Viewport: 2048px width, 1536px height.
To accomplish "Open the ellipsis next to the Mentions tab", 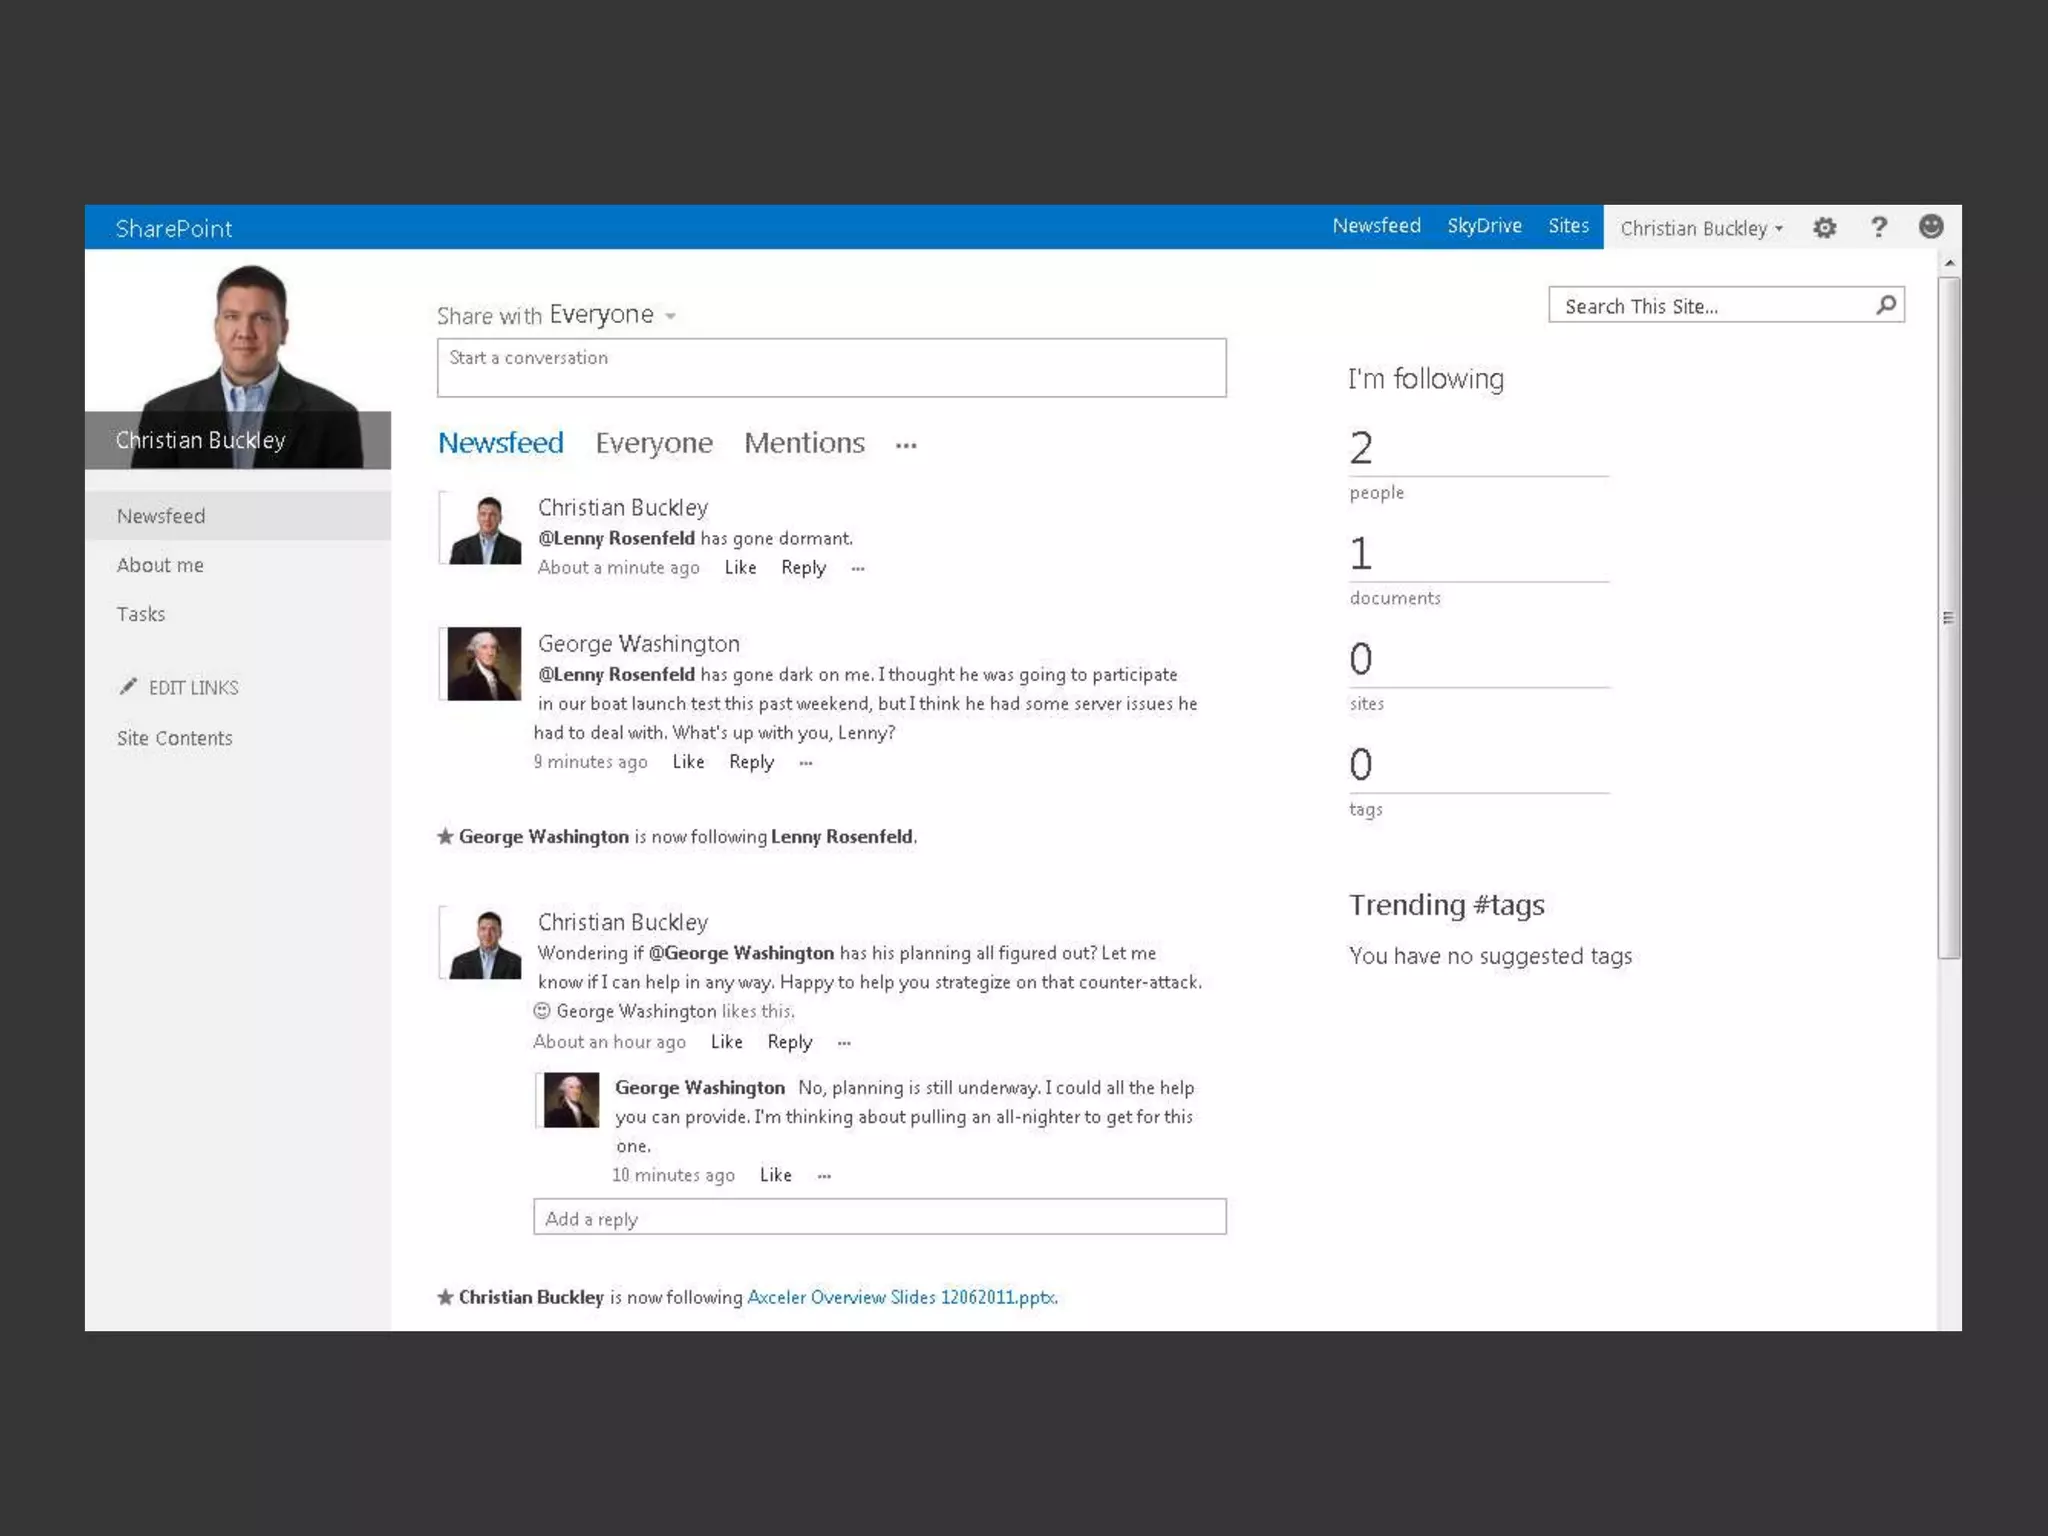I will pyautogui.click(x=906, y=445).
